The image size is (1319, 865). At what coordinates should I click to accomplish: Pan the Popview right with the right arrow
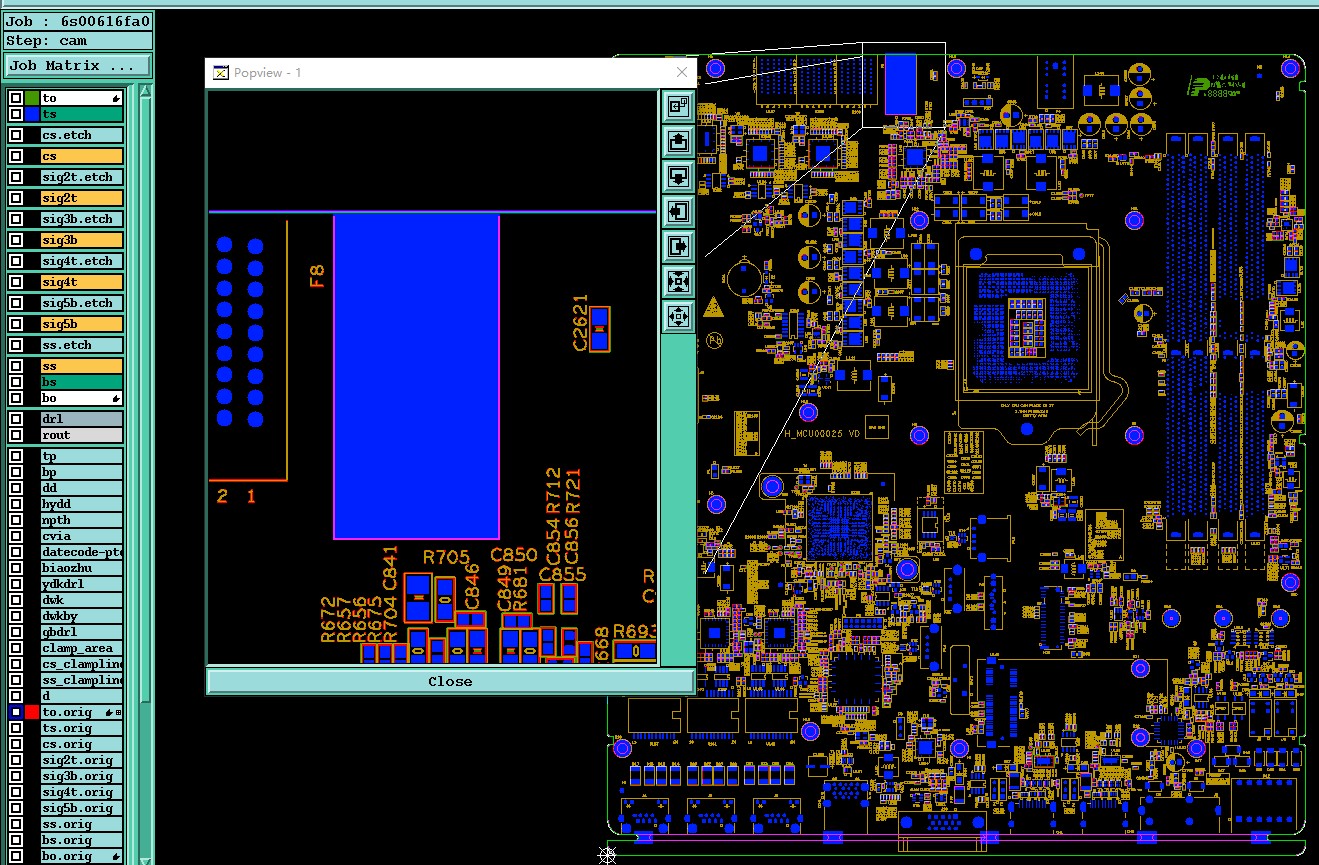[678, 246]
